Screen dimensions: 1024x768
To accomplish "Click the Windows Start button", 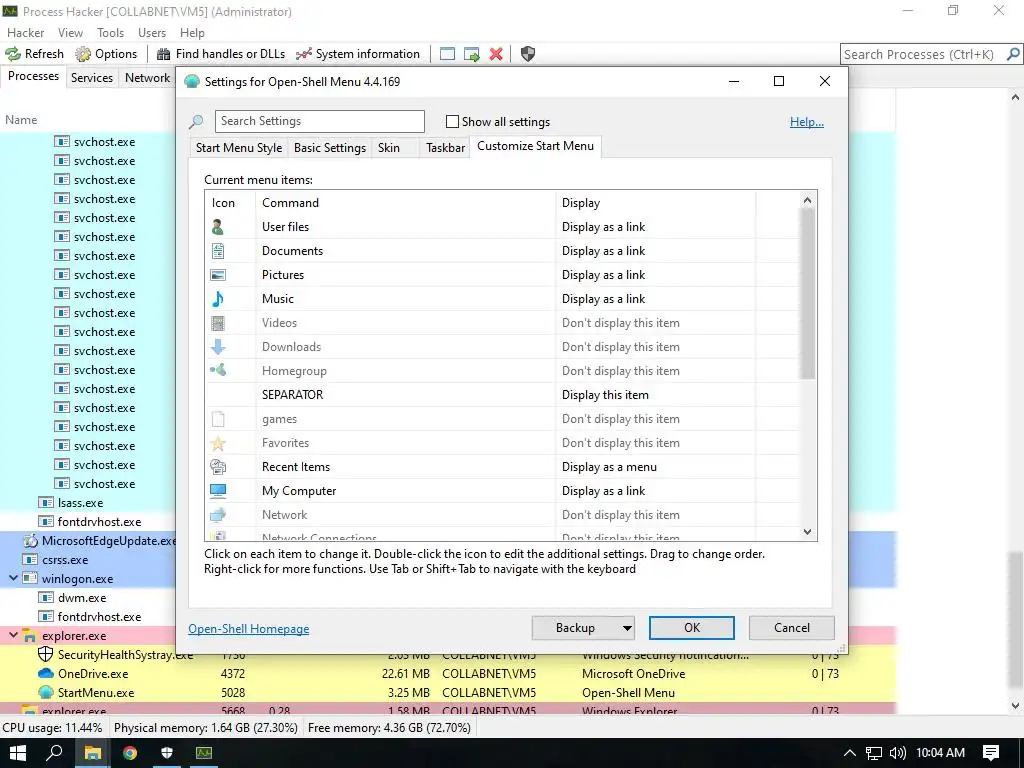I will pyautogui.click(x=17, y=753).
